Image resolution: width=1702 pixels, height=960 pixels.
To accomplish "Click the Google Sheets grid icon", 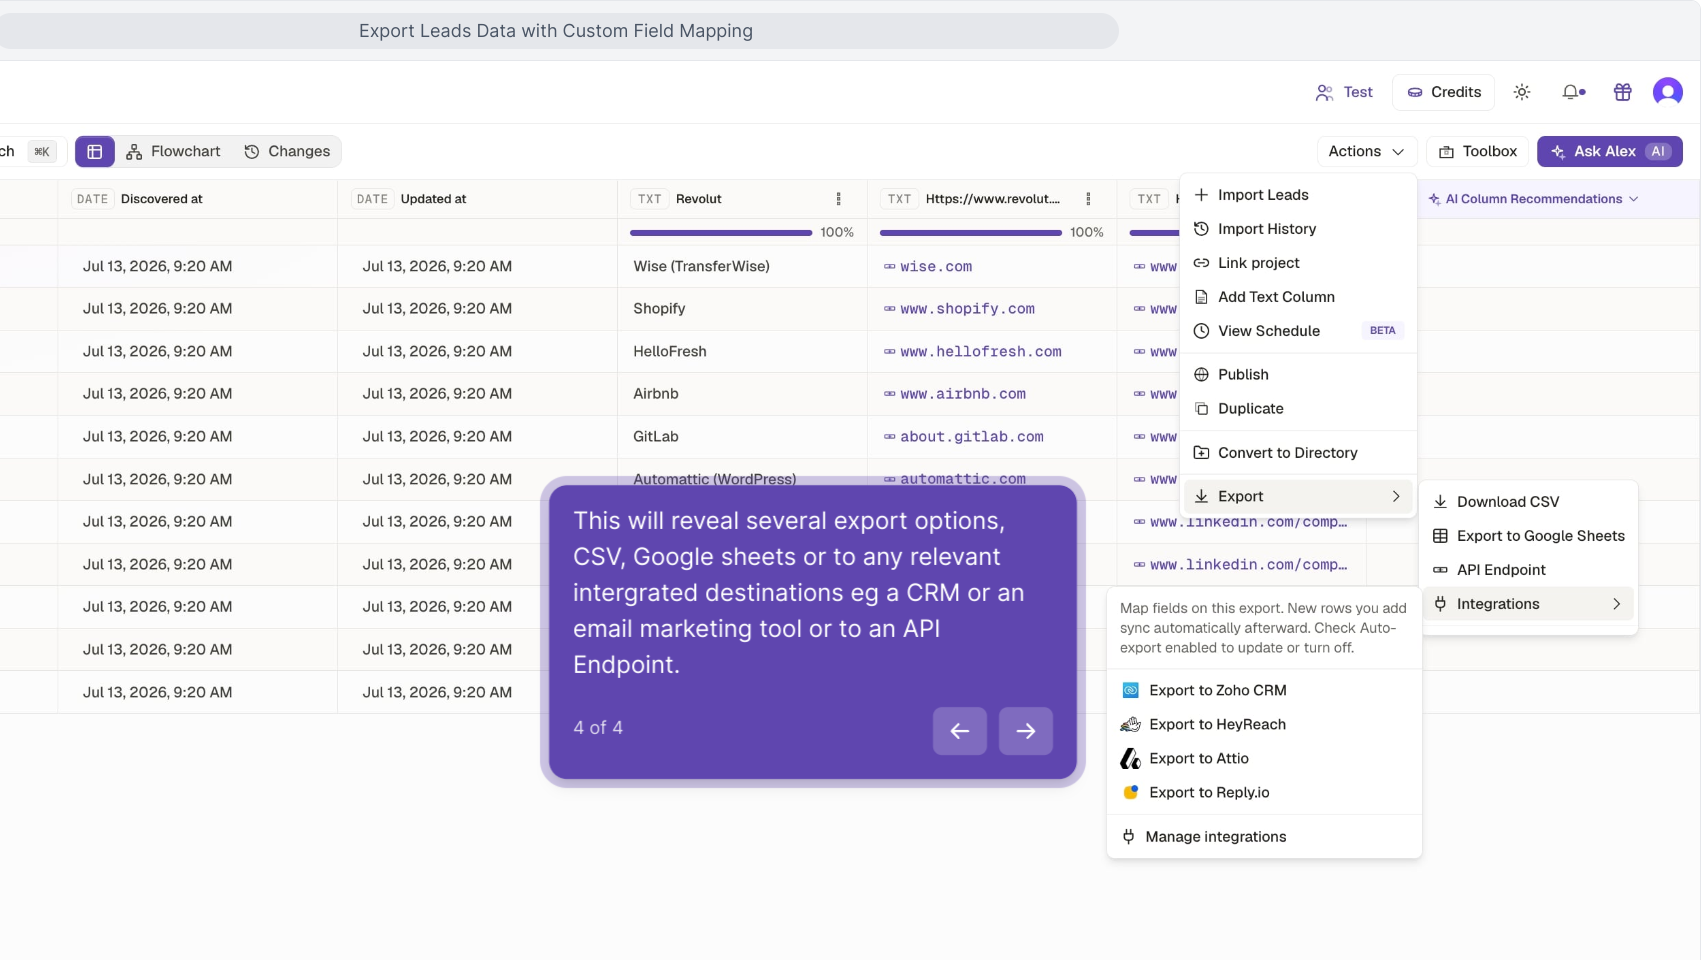I will pyautogui.click(x=1440, y=536).
